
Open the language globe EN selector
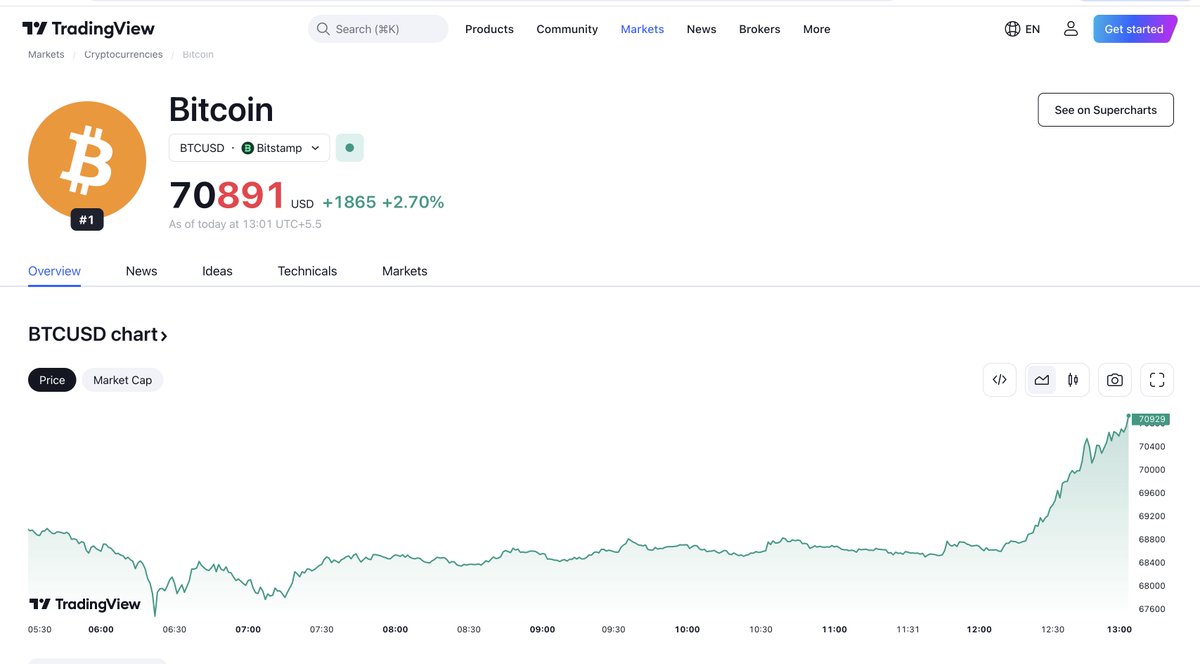(1022, 29)
